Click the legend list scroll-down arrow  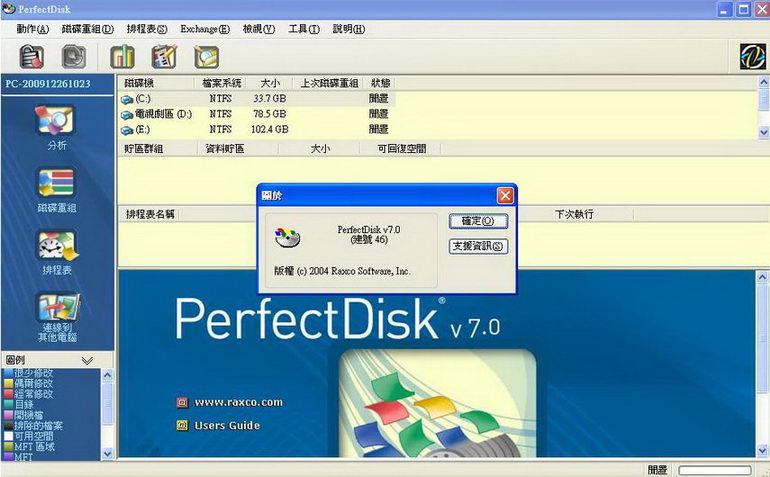pos(108,453)
